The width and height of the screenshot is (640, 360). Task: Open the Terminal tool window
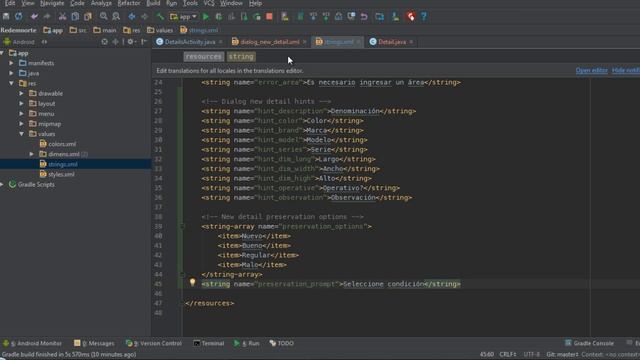coord(209,343)
